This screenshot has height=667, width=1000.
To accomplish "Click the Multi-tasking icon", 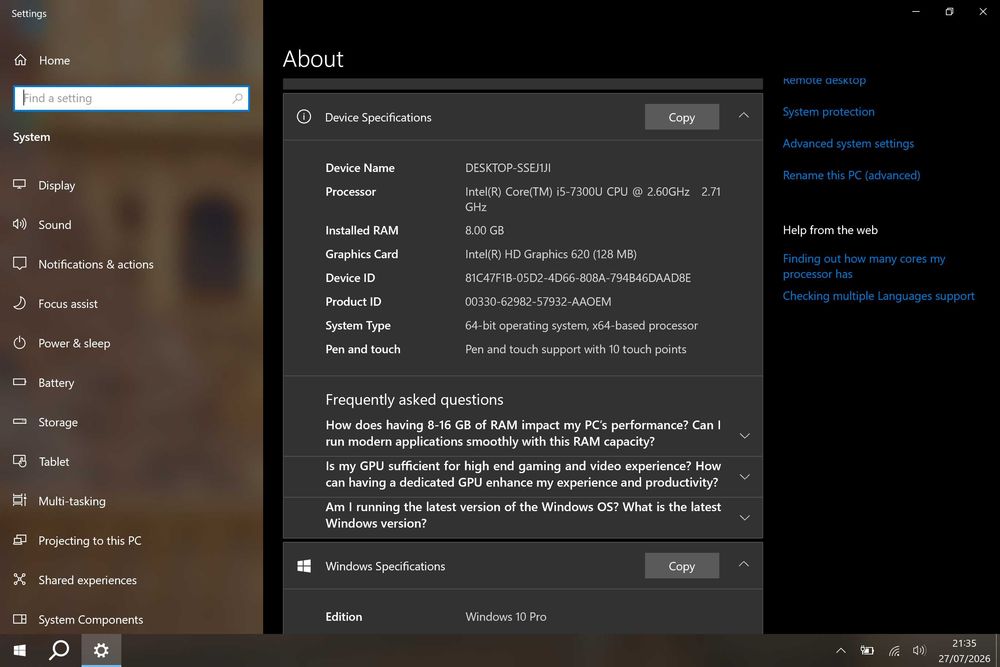I will [20, 500].
